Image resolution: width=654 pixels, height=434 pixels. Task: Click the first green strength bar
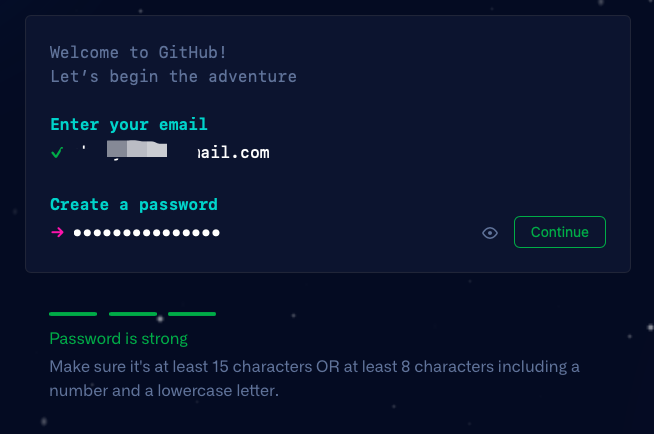click(73, 314)
